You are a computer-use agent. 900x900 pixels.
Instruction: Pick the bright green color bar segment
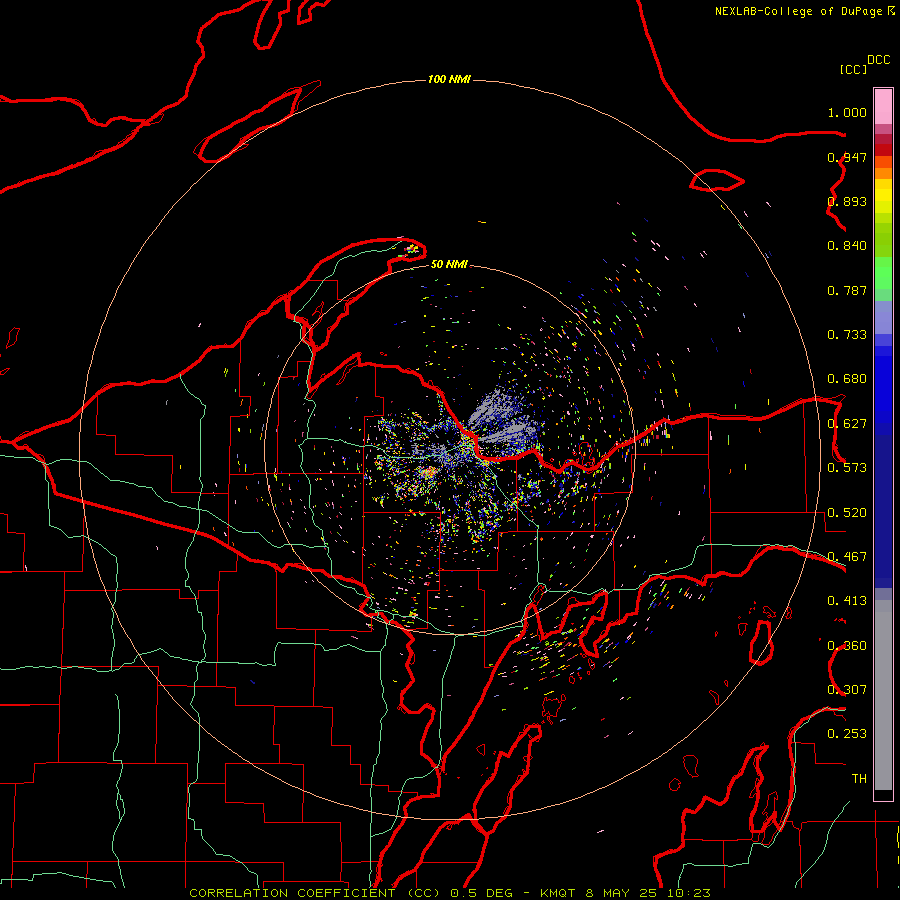(883, 273)
